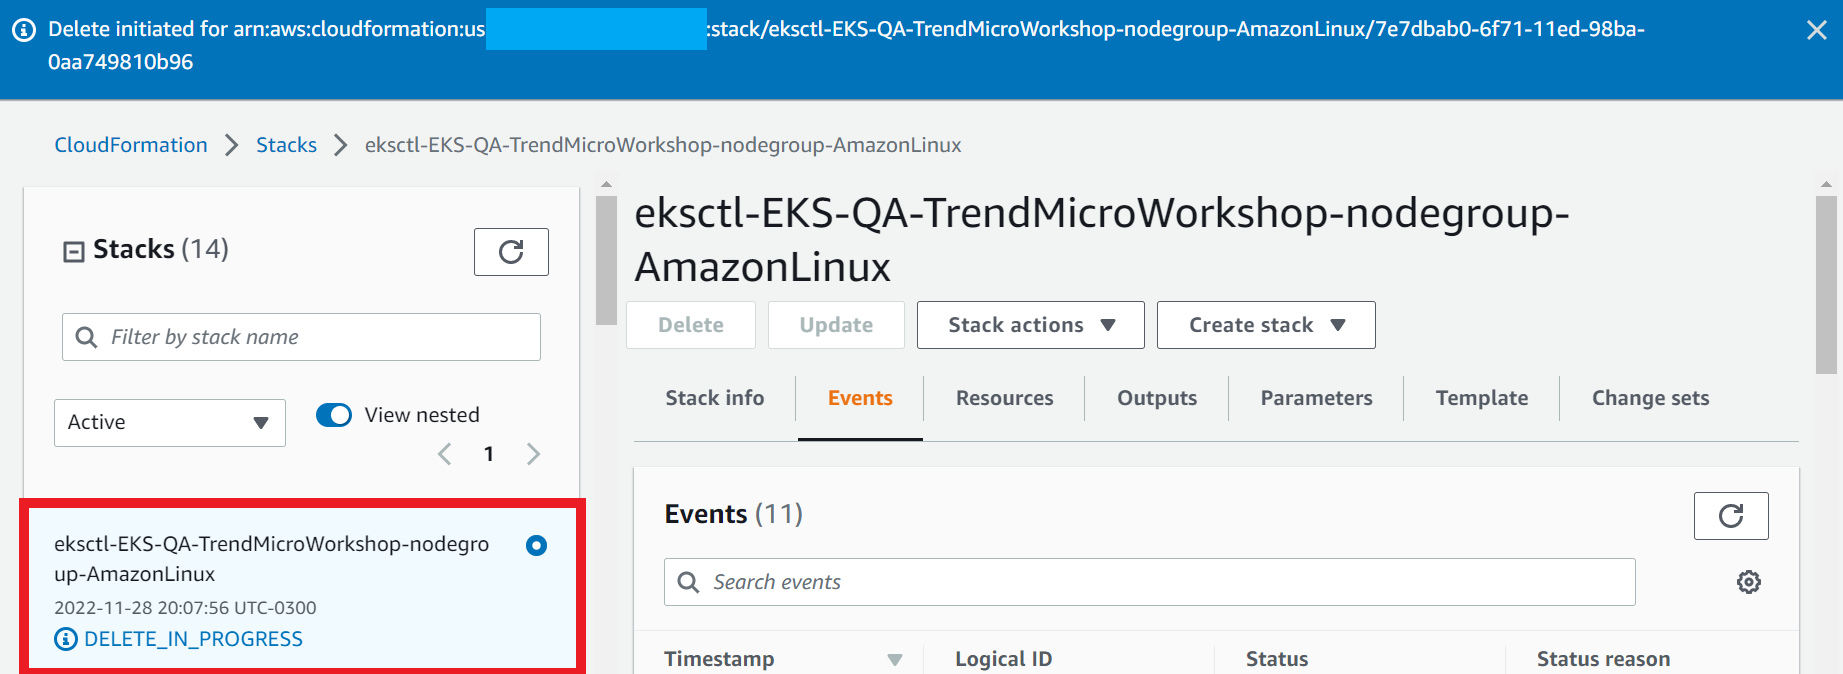The width and height of the screenshot is (1843, 674).
Task: Click the Delete button
Action: tap(691, 325)
